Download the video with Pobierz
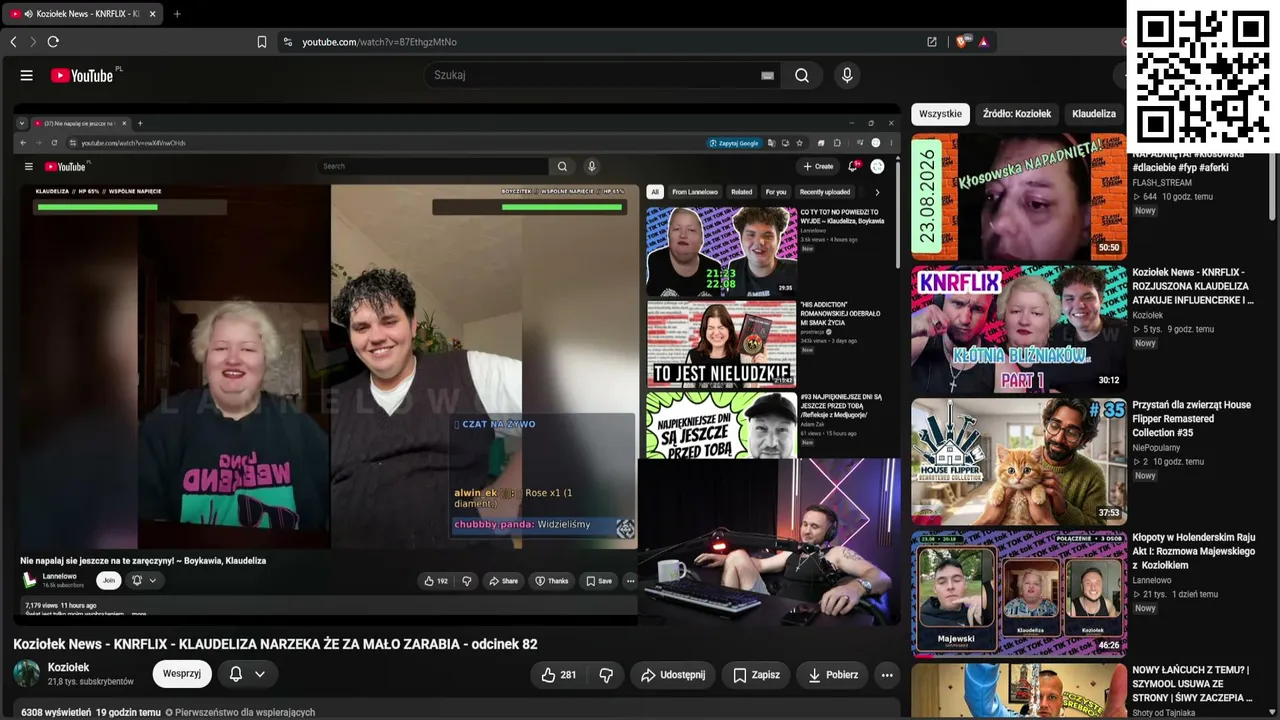Viewport: 1280px width, 720px height. (x=832, y=675)
